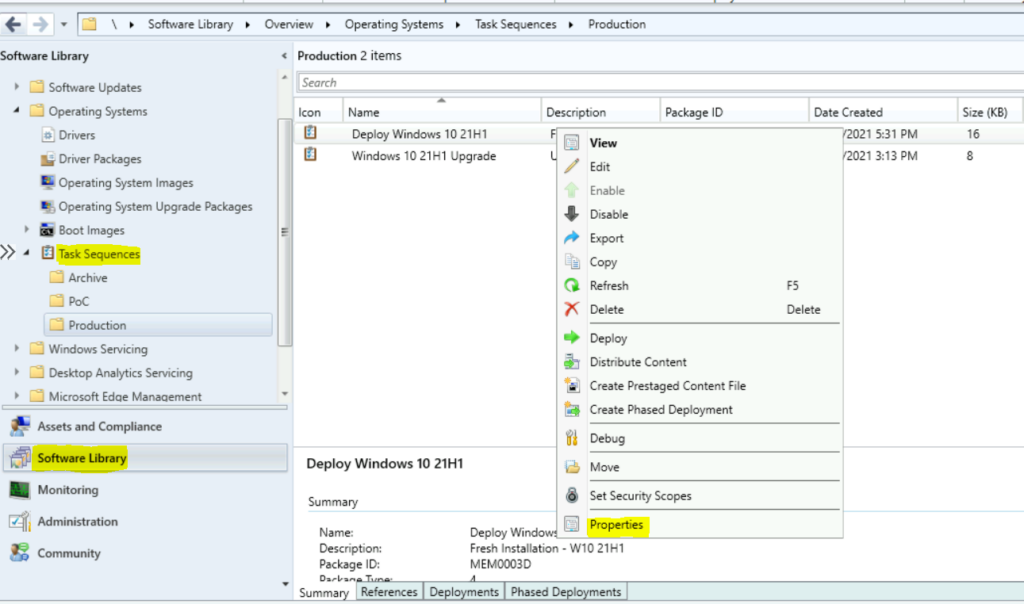Viewport: 1024px width, 604px height.
Task: Select the Windows 10 21H1 Upgrade row name
Action: pos(424,155)
